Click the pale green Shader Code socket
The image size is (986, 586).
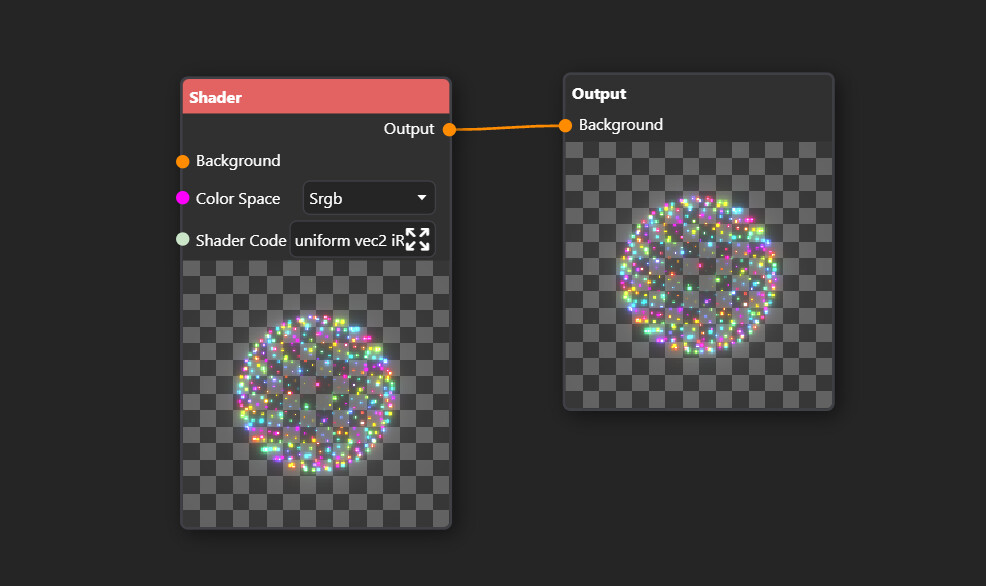click(182, 239)
